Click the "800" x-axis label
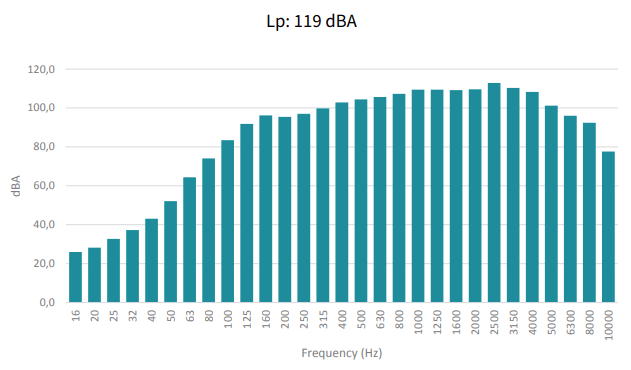Viewport: 631px width, 370px height. (x=399, y=318)
